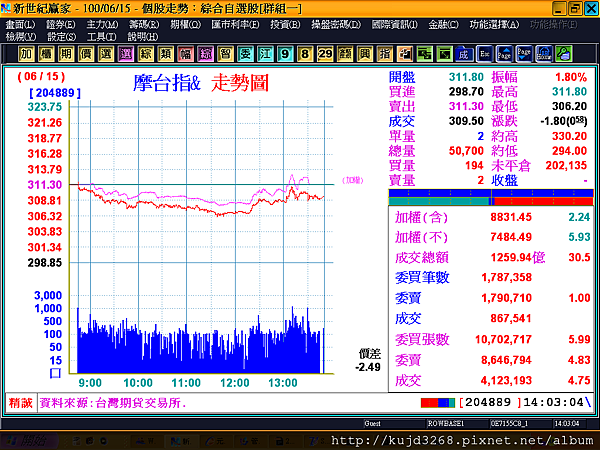This screenshot has width=600, height=450.
Task: Click the 類 (category) toolbar icon
Action: pos(165,54)
